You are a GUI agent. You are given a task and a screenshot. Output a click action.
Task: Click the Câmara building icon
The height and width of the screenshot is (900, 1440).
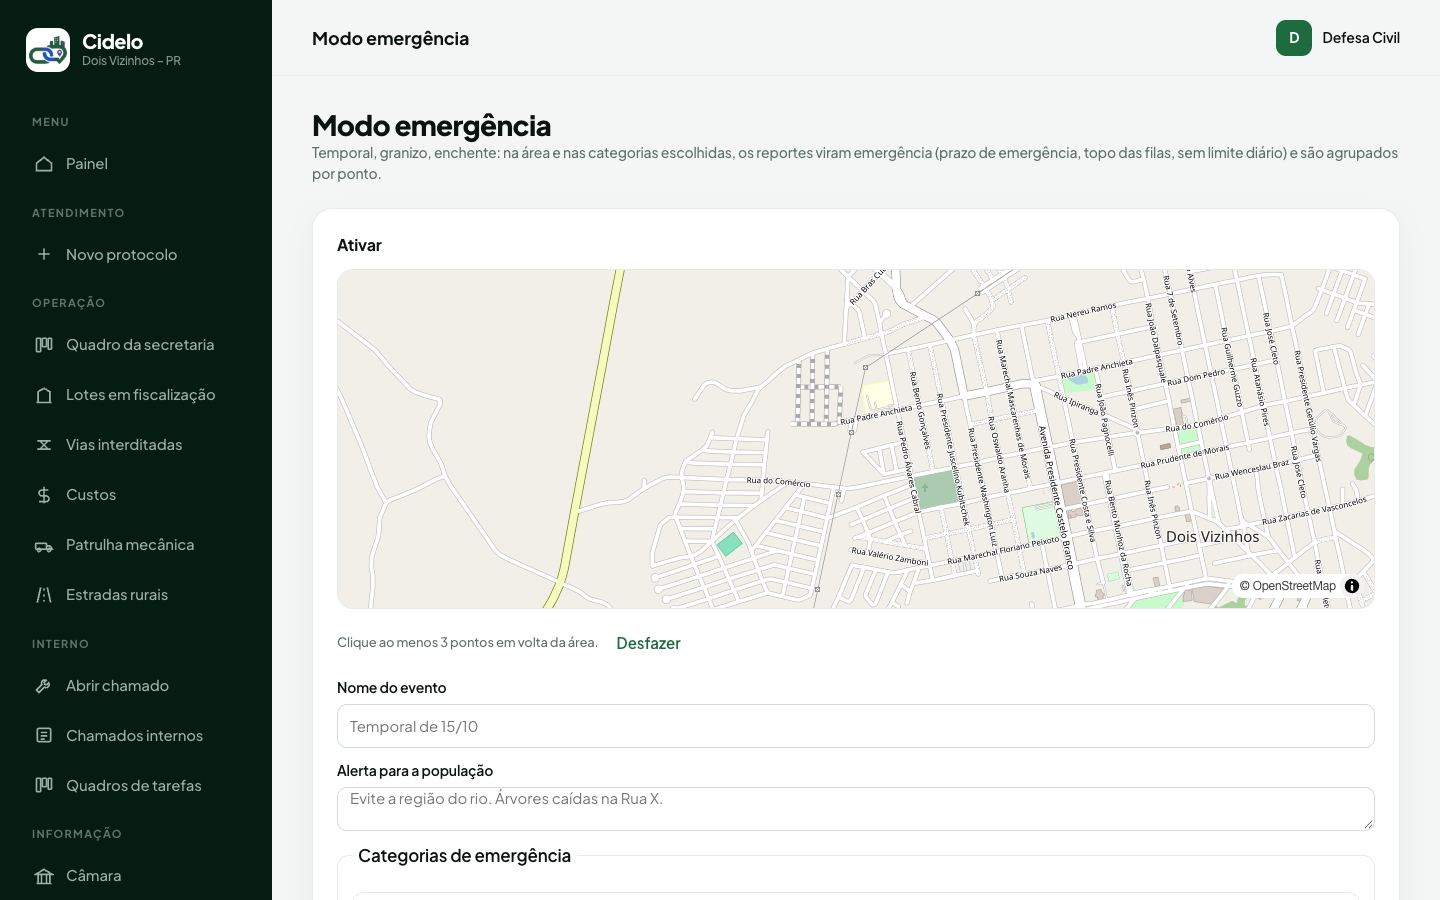[x=44, y=876]
